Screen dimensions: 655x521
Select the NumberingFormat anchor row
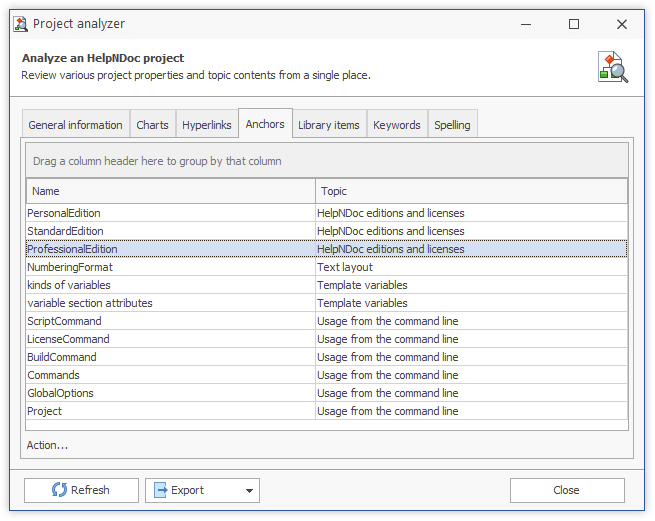[x=327, y=267]
